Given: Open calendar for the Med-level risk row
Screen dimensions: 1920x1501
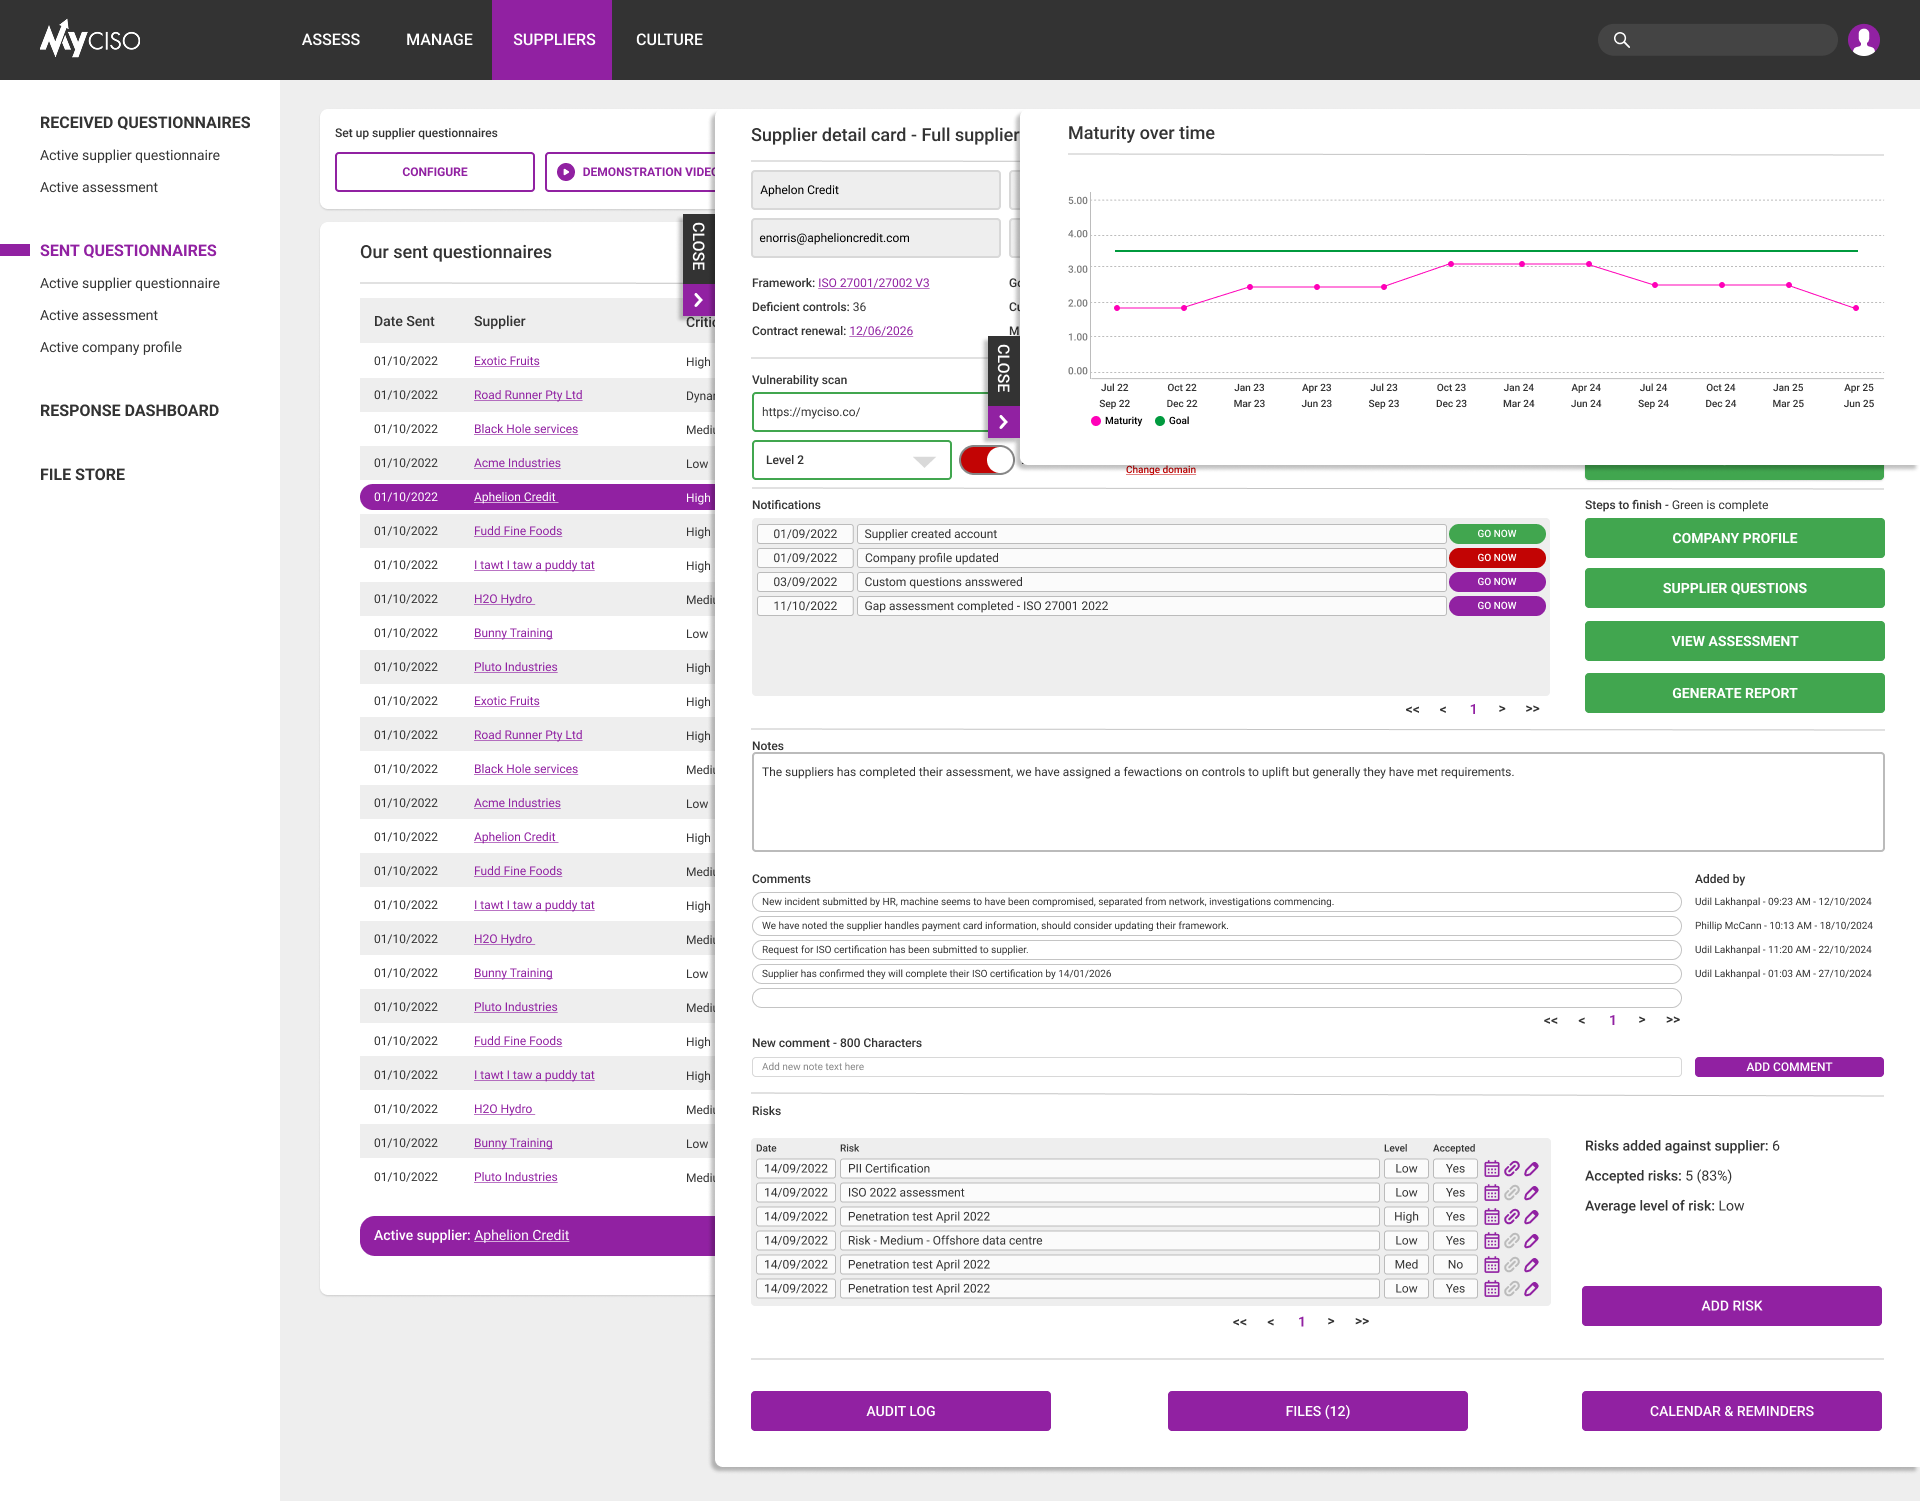Looking at the screenshot, I should pyautogui.click(x=1491, y=1264).
